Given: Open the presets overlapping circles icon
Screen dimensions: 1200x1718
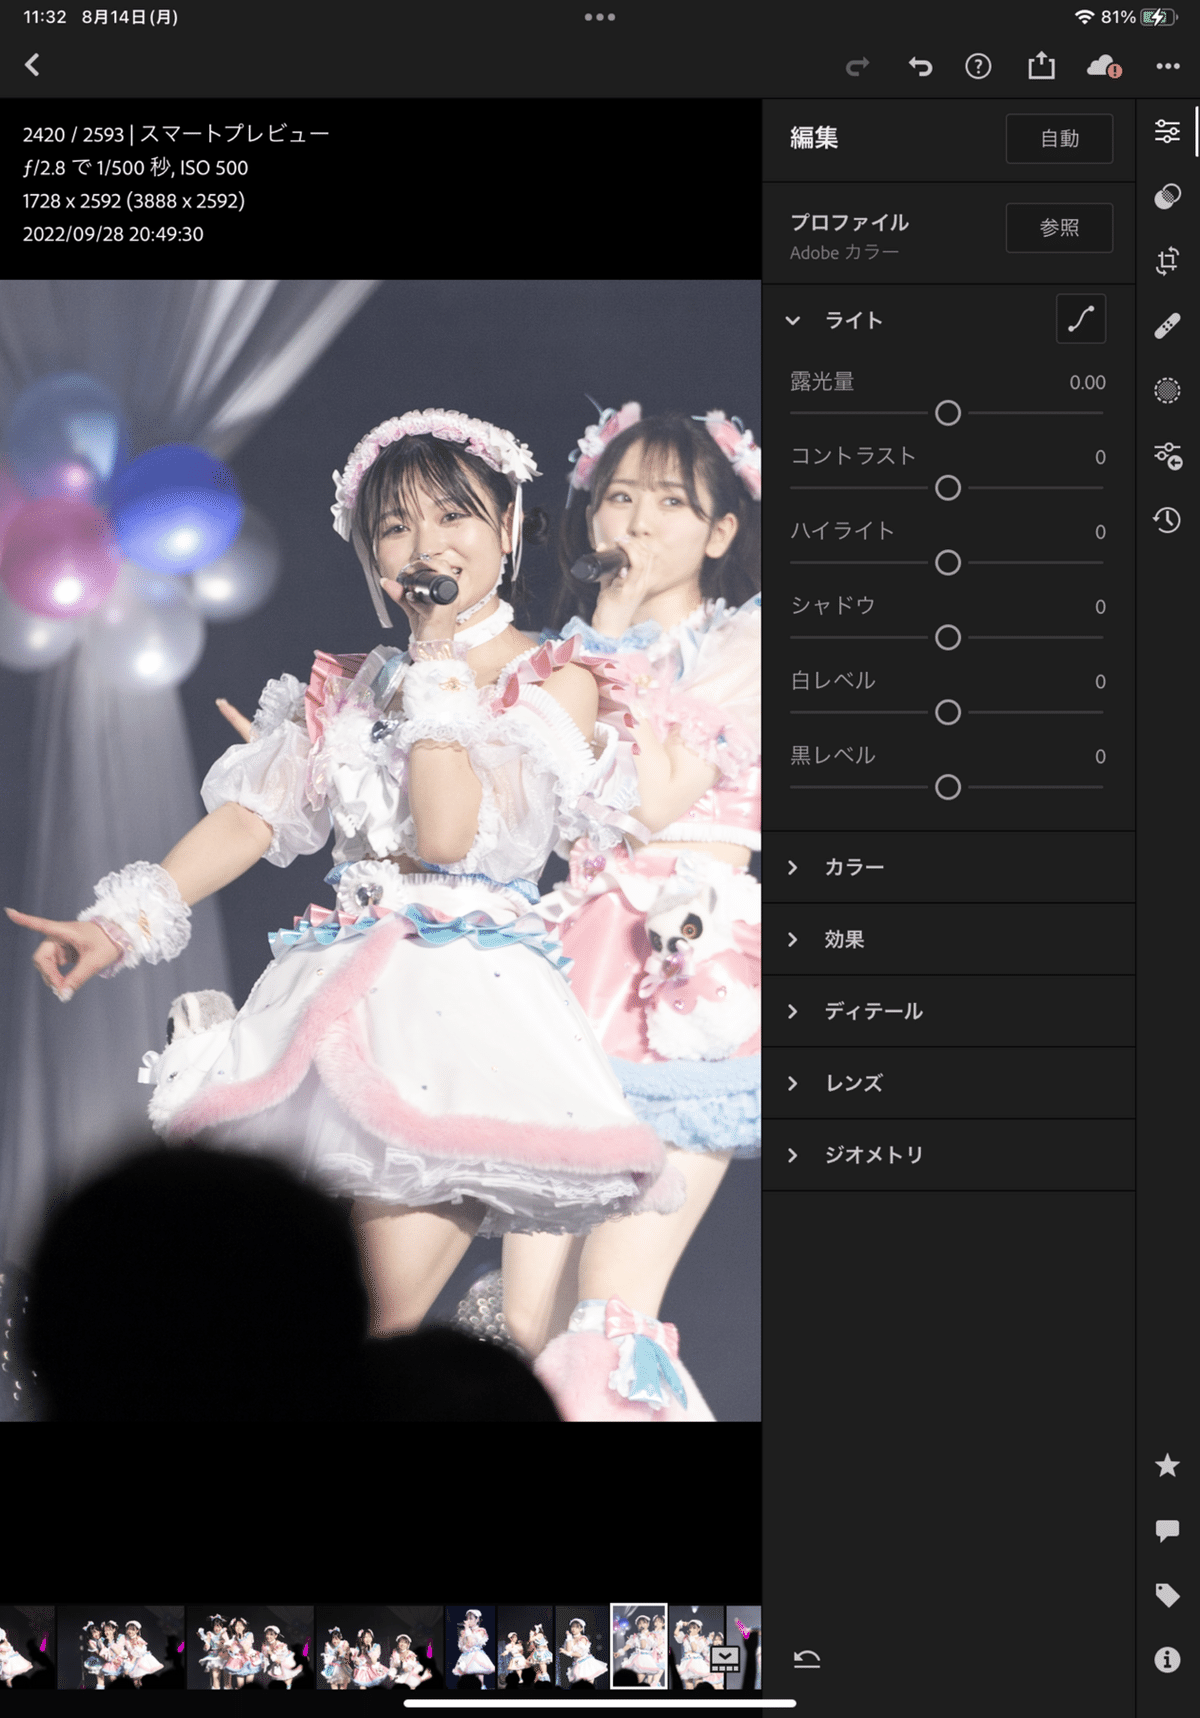Looking at the screenshot, I should tap(1167, 196).
